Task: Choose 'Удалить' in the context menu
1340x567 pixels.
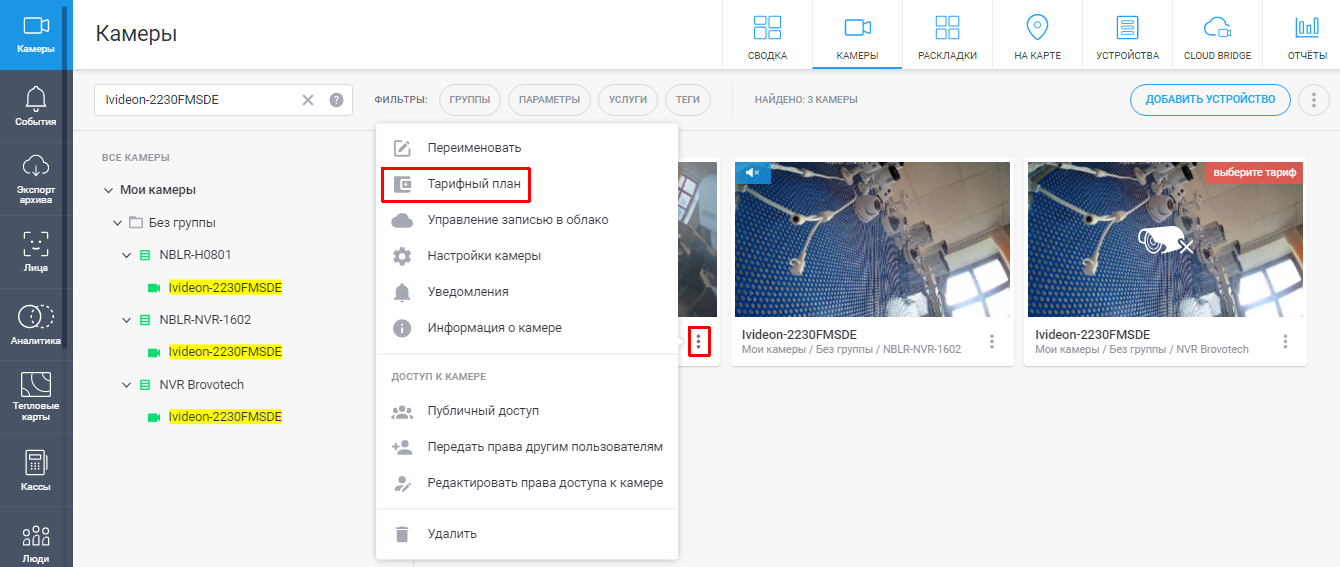Action: [x=452, y=534]
